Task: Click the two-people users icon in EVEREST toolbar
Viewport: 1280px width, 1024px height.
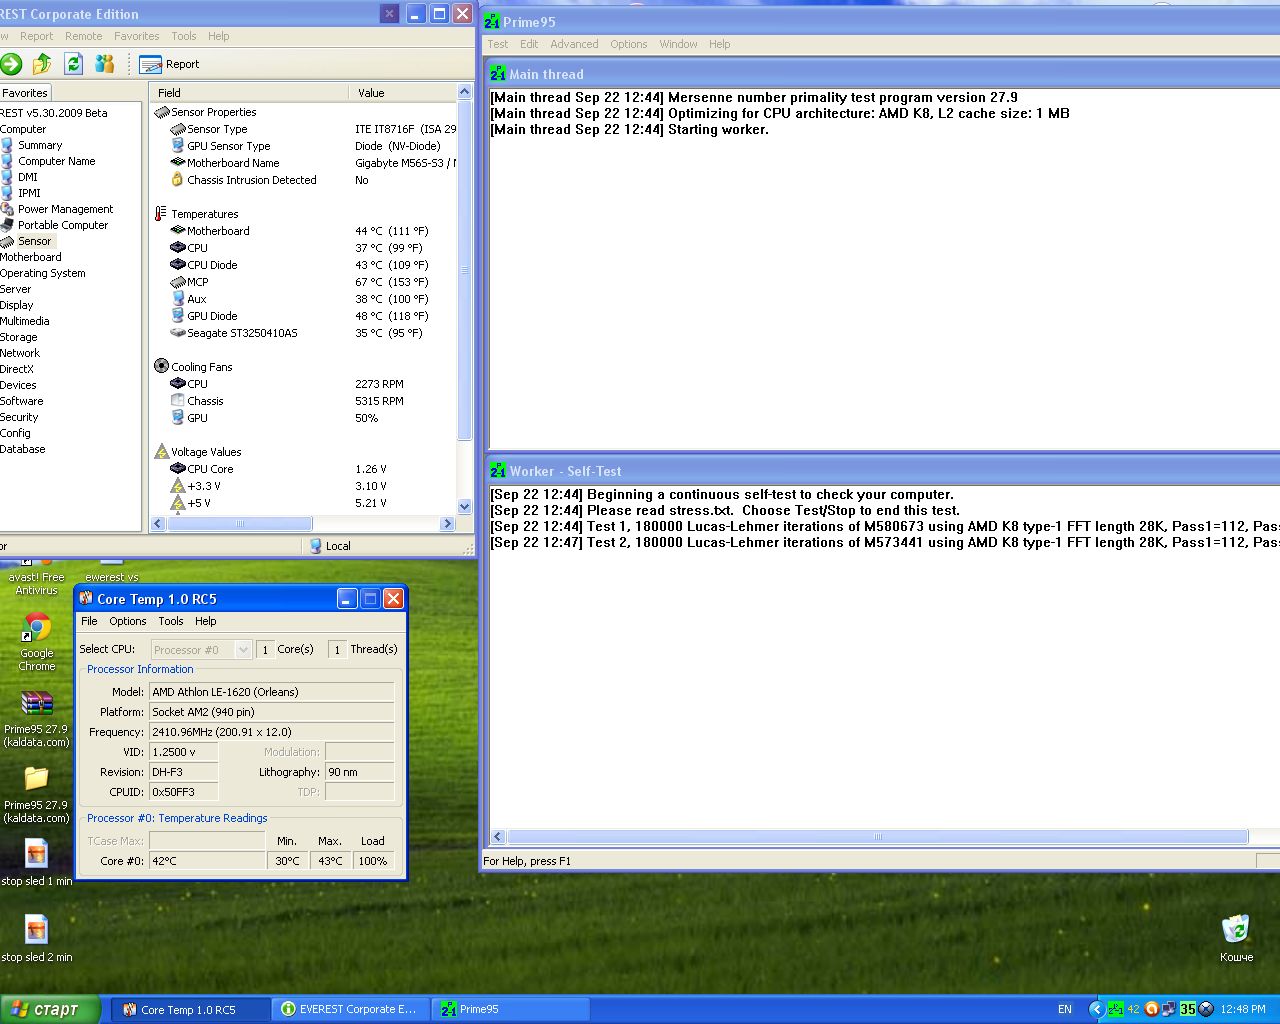Action: 104,64
